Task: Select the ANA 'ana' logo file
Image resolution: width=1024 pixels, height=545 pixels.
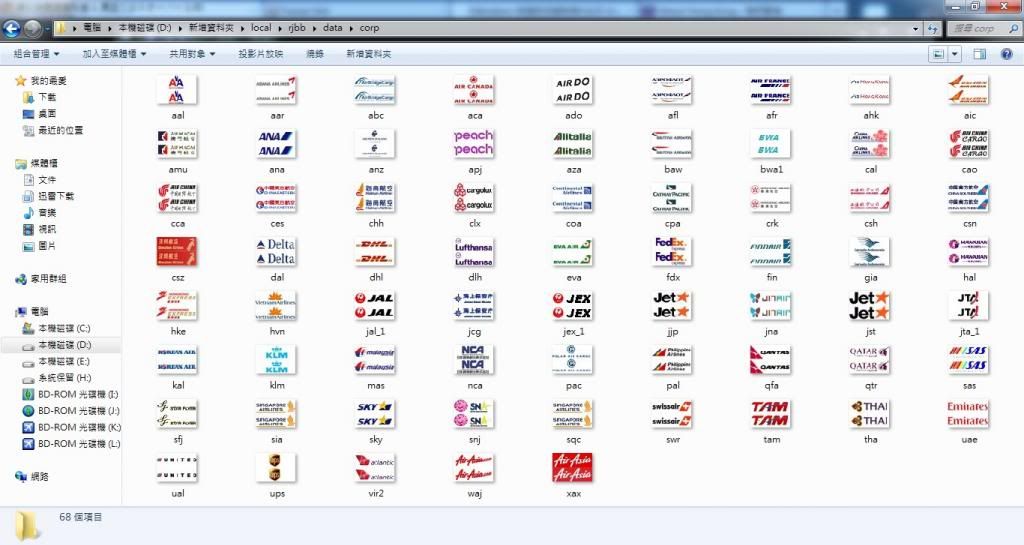Action: pos(276,144)
